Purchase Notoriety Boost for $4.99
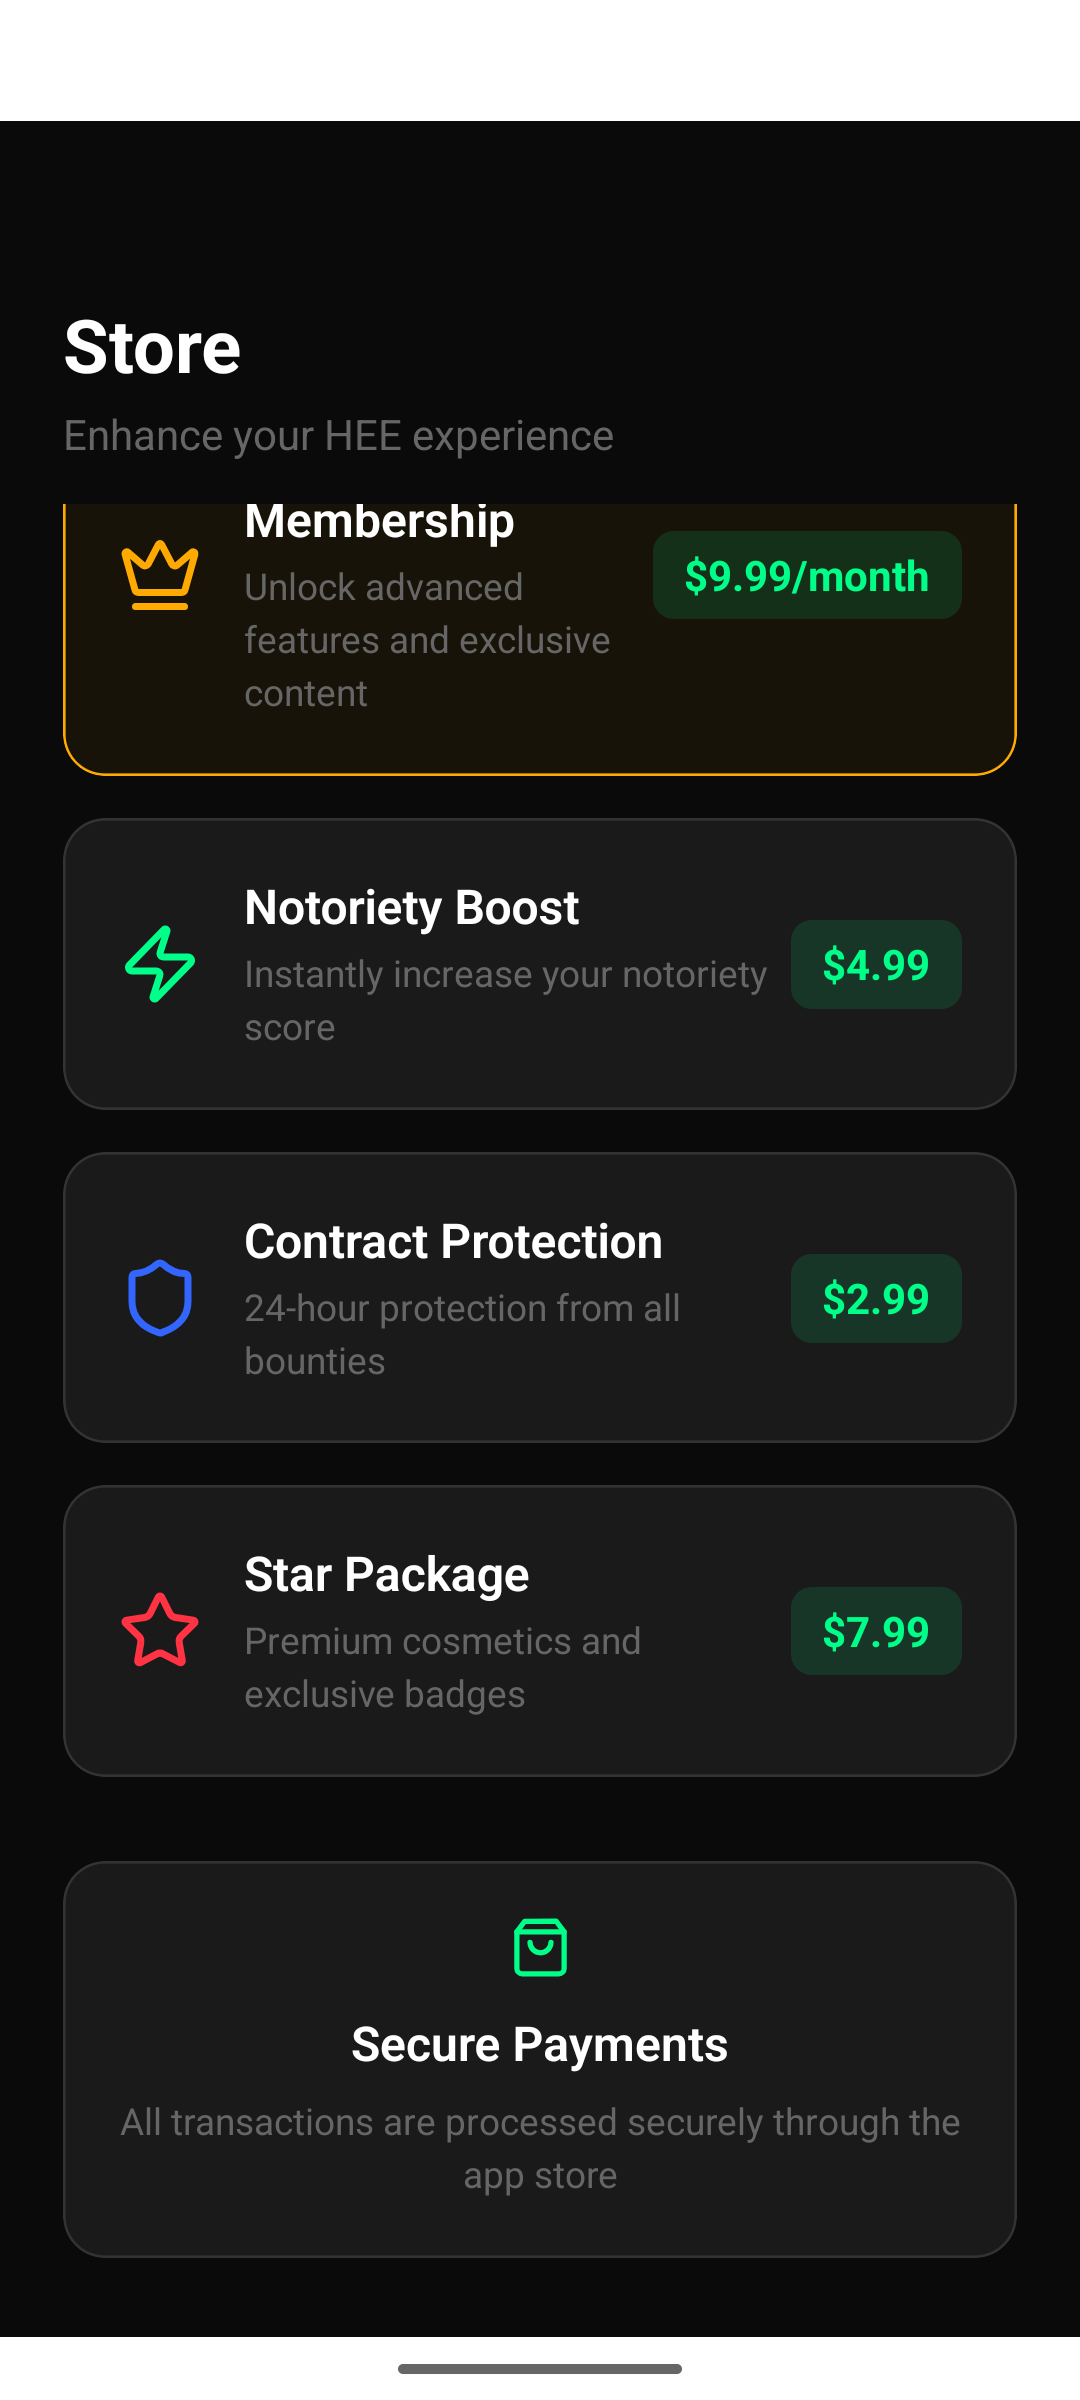 [x=876, y=964]
